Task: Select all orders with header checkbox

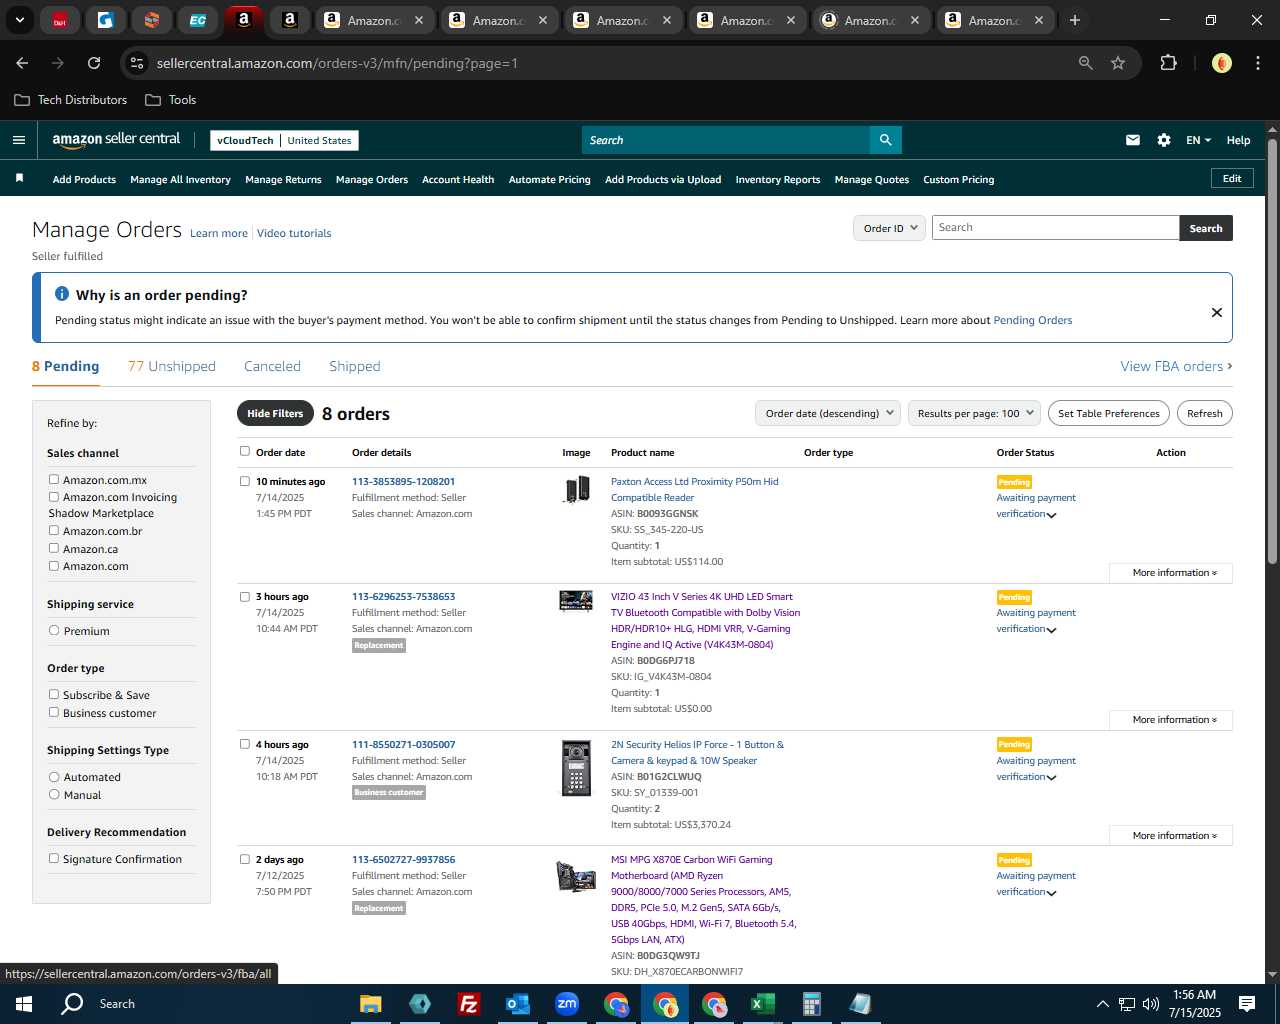Action: pyautogui.click(x=245, y=451)
